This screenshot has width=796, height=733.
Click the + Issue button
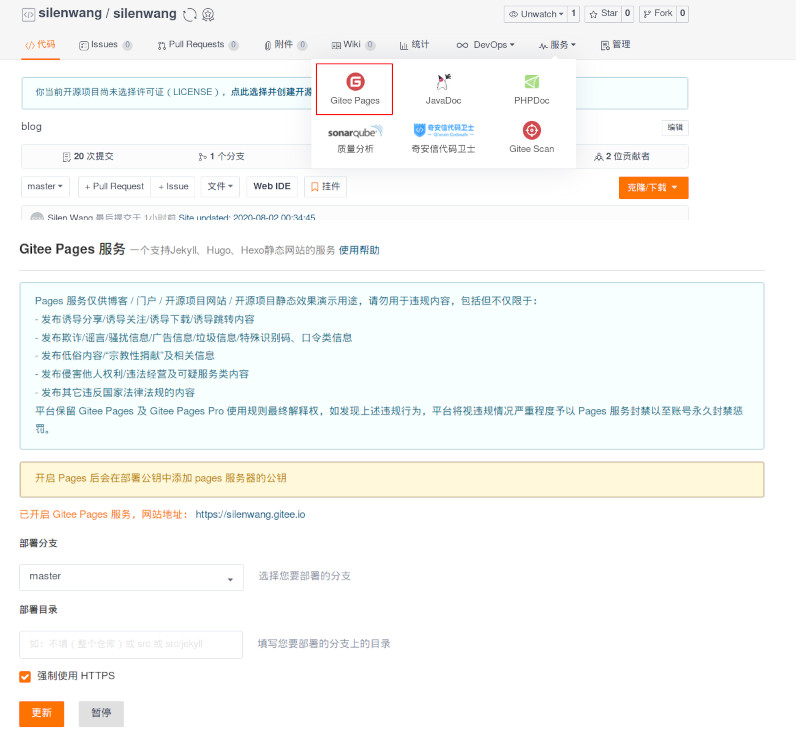point(173,186)
